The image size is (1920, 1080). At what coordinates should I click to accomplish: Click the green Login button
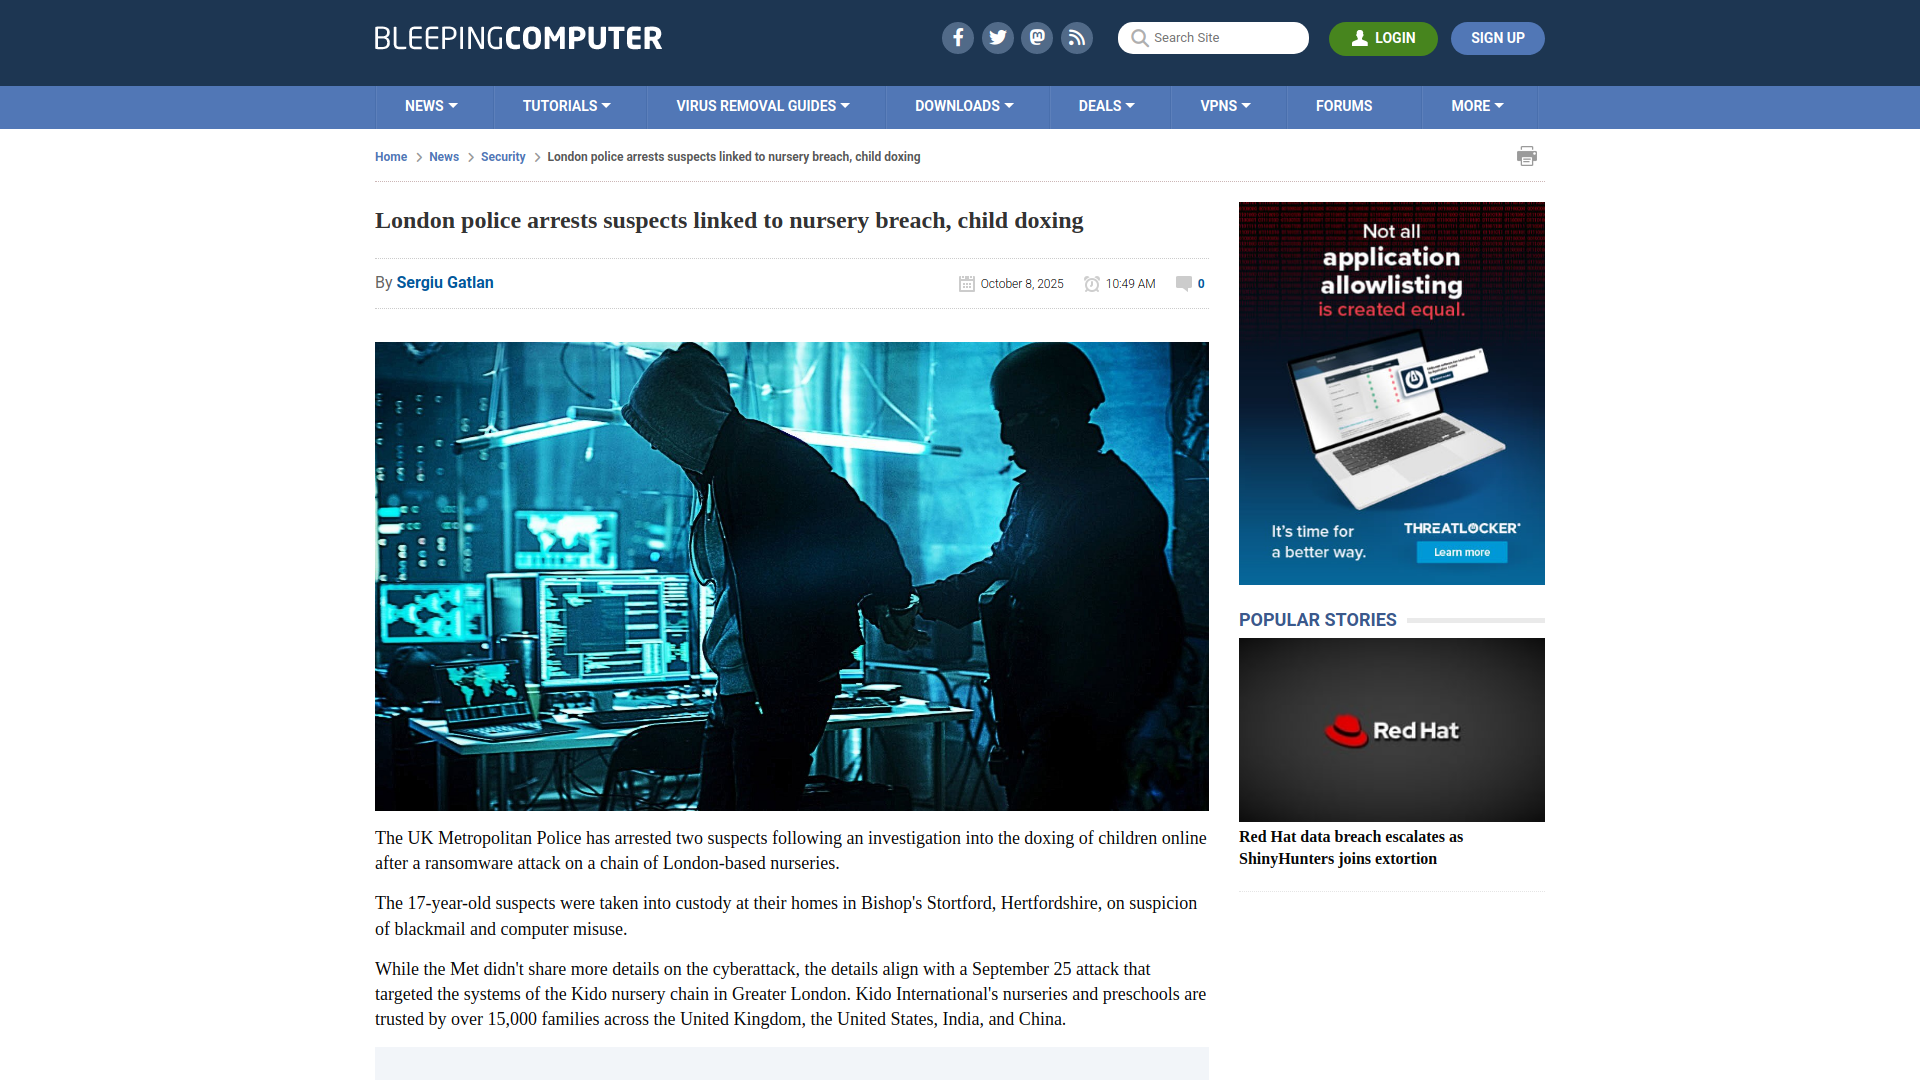(1382, 38)
